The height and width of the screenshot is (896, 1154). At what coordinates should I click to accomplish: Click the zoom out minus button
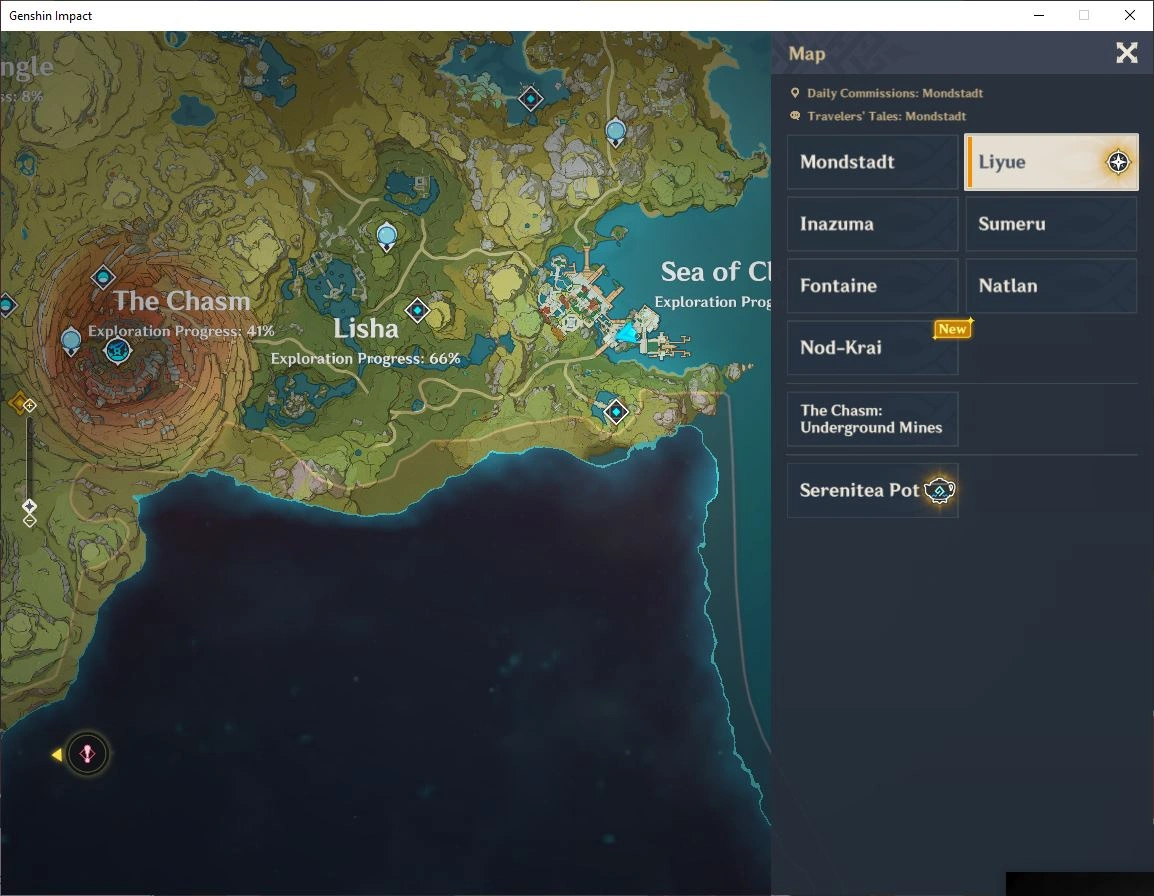pyautogui.click(x=29, y=521)
